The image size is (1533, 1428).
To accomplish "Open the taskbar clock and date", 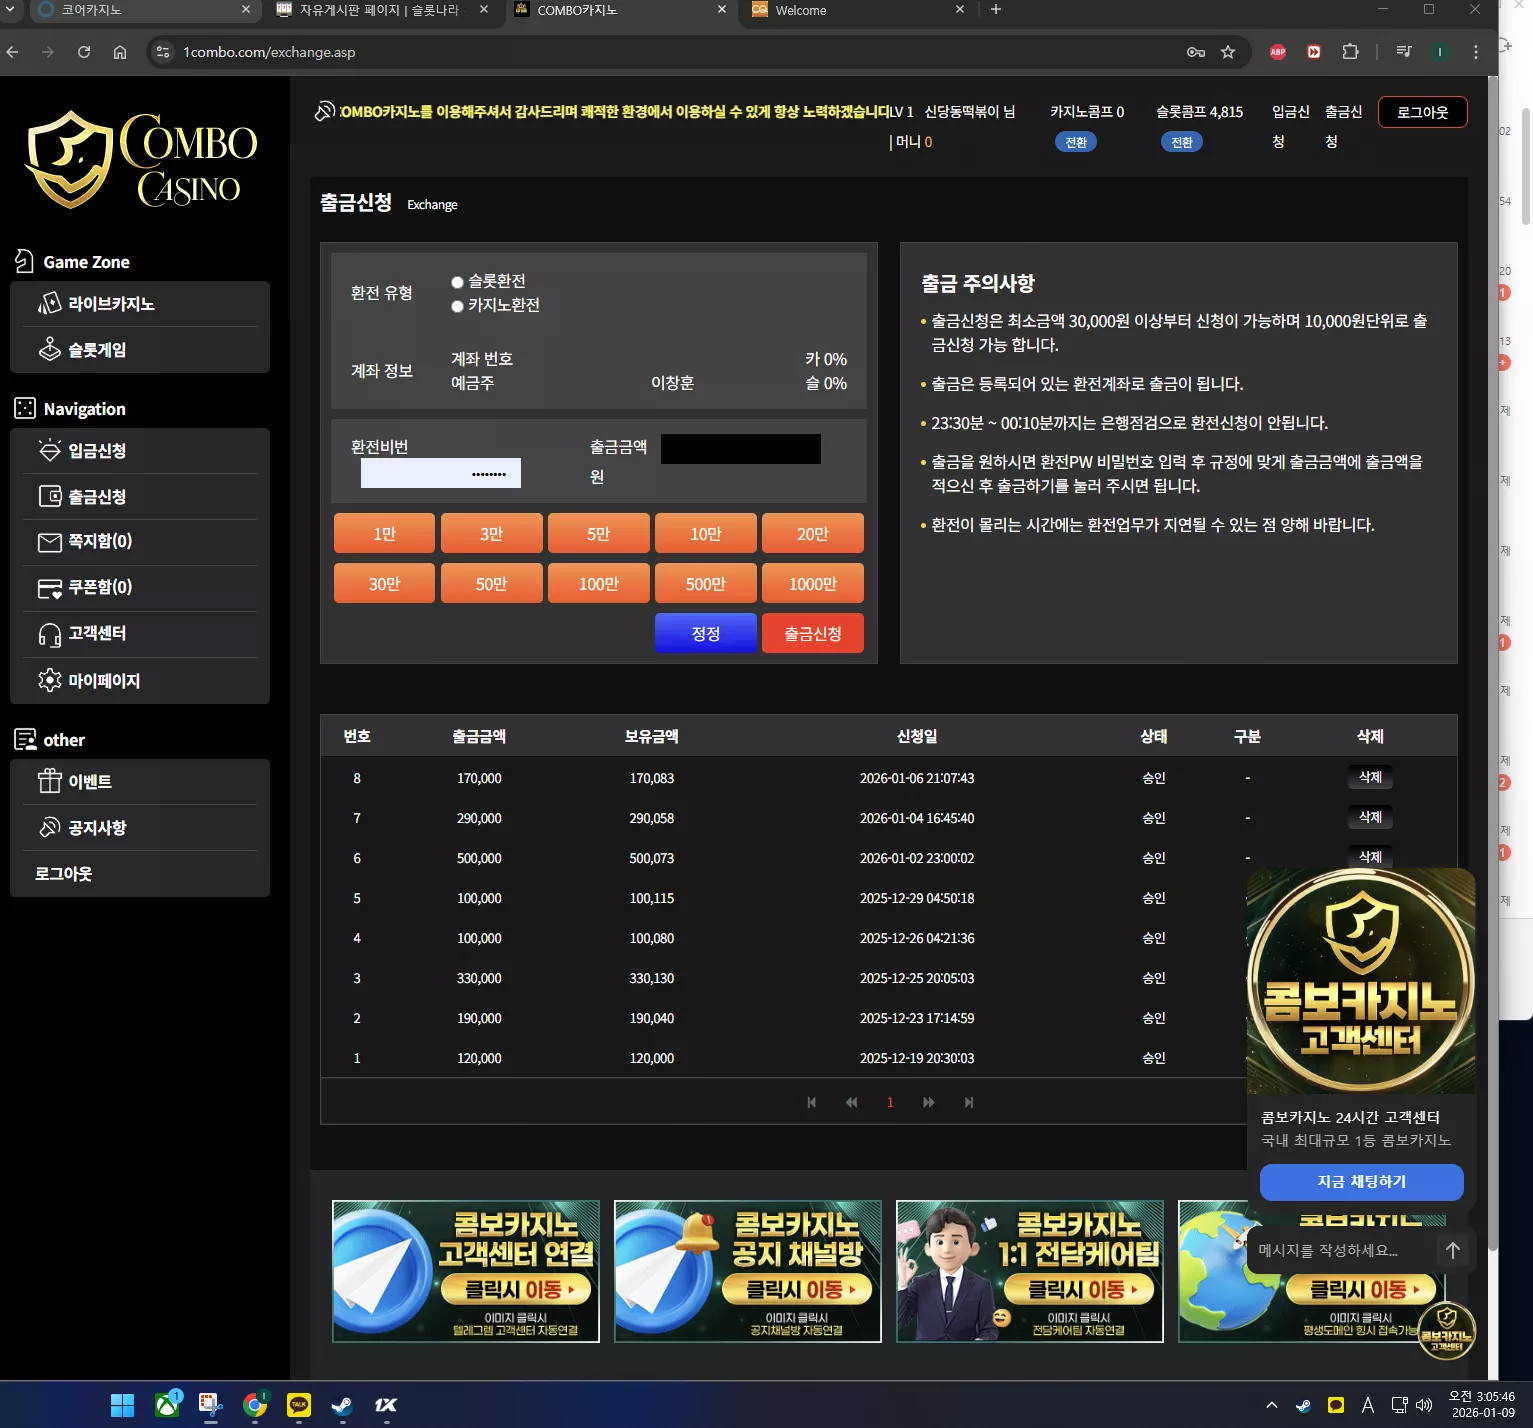I will click(x=1482, y=1405).
